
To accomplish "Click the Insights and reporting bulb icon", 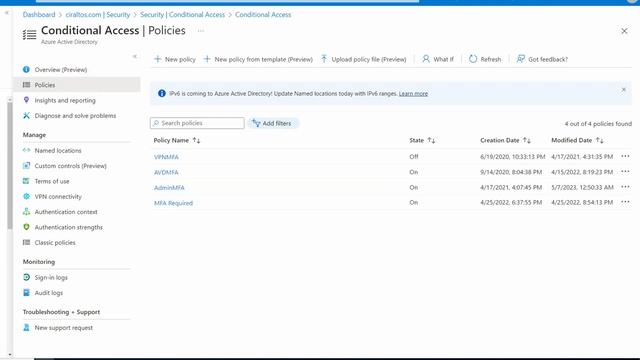I will 27,100.
